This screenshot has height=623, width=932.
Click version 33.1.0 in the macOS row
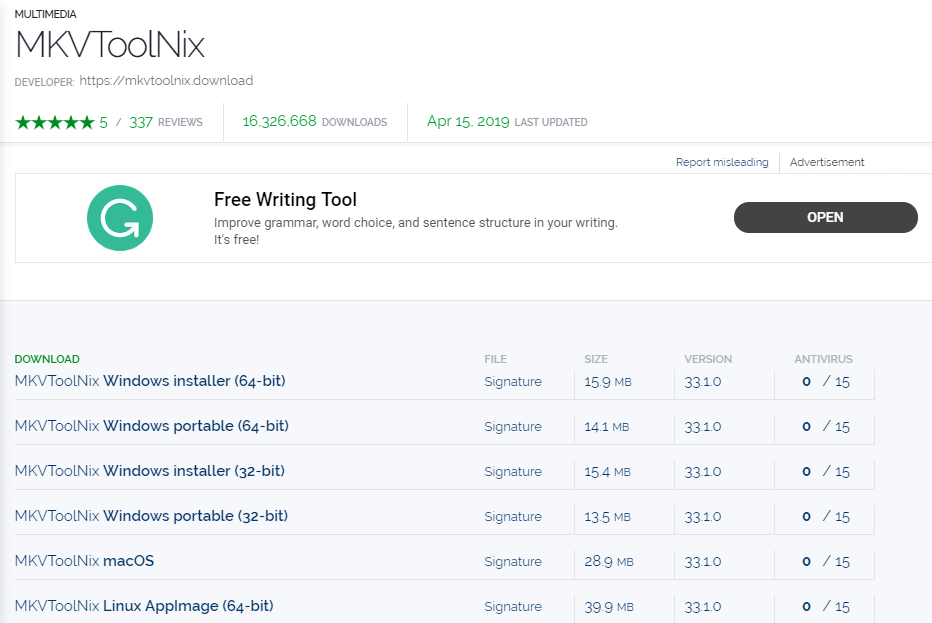coord(703,562)
